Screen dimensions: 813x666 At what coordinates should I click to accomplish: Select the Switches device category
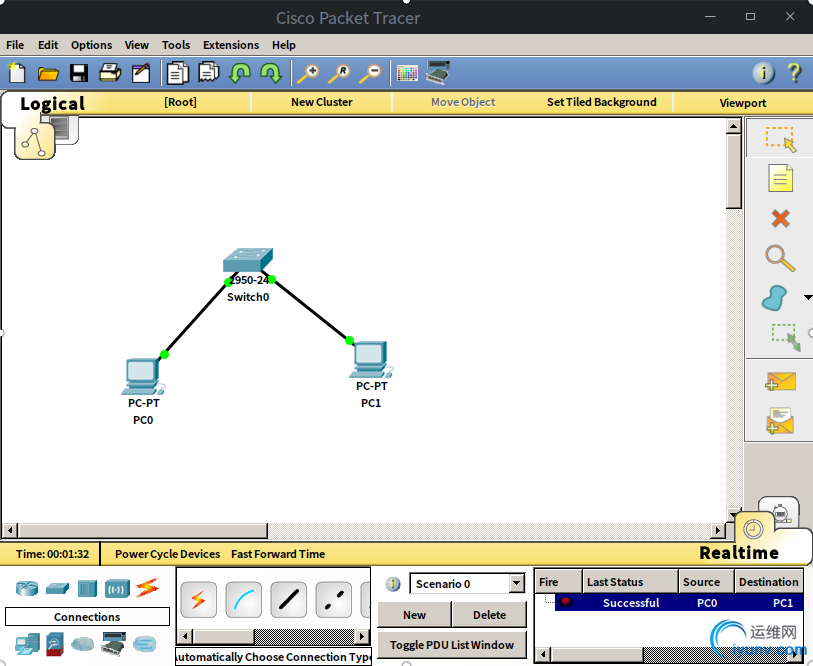[57, 589]
